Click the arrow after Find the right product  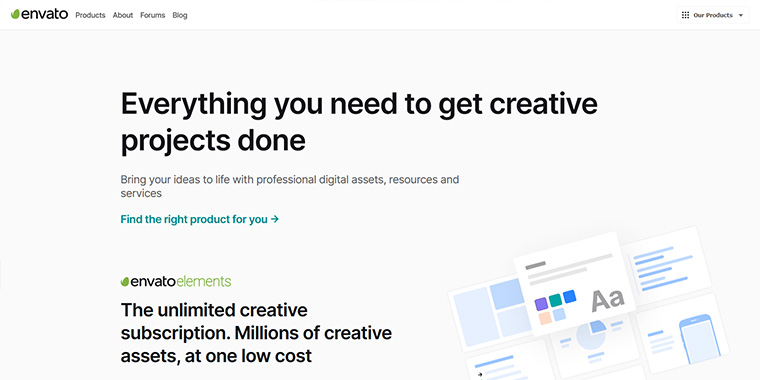click(x=275, y=219)
